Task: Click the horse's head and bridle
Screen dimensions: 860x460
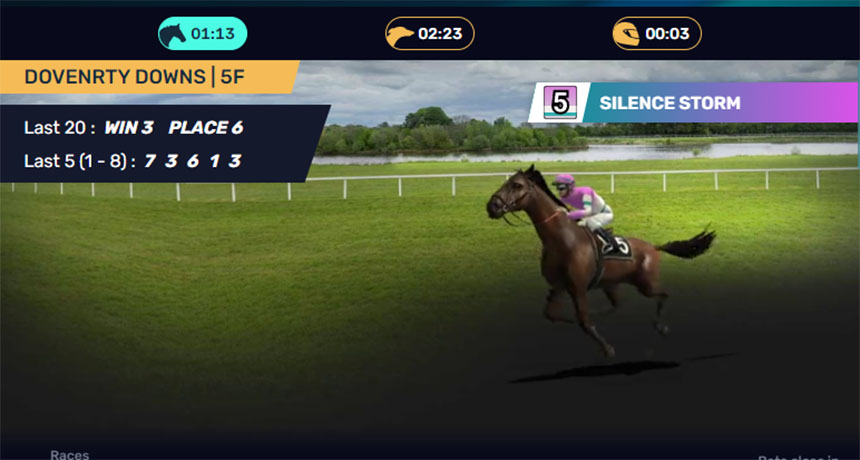Action: tap(512, 196)
